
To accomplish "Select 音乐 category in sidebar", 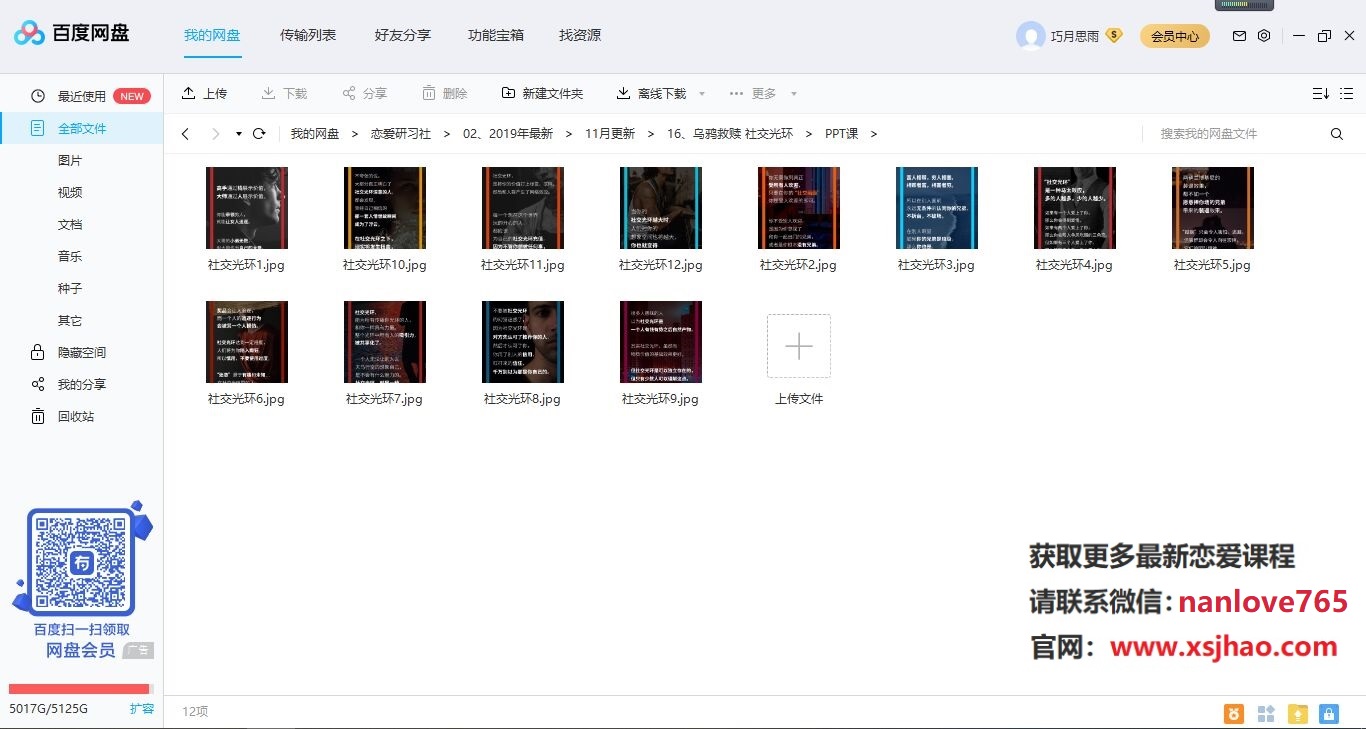I will [x=70, y=256].
